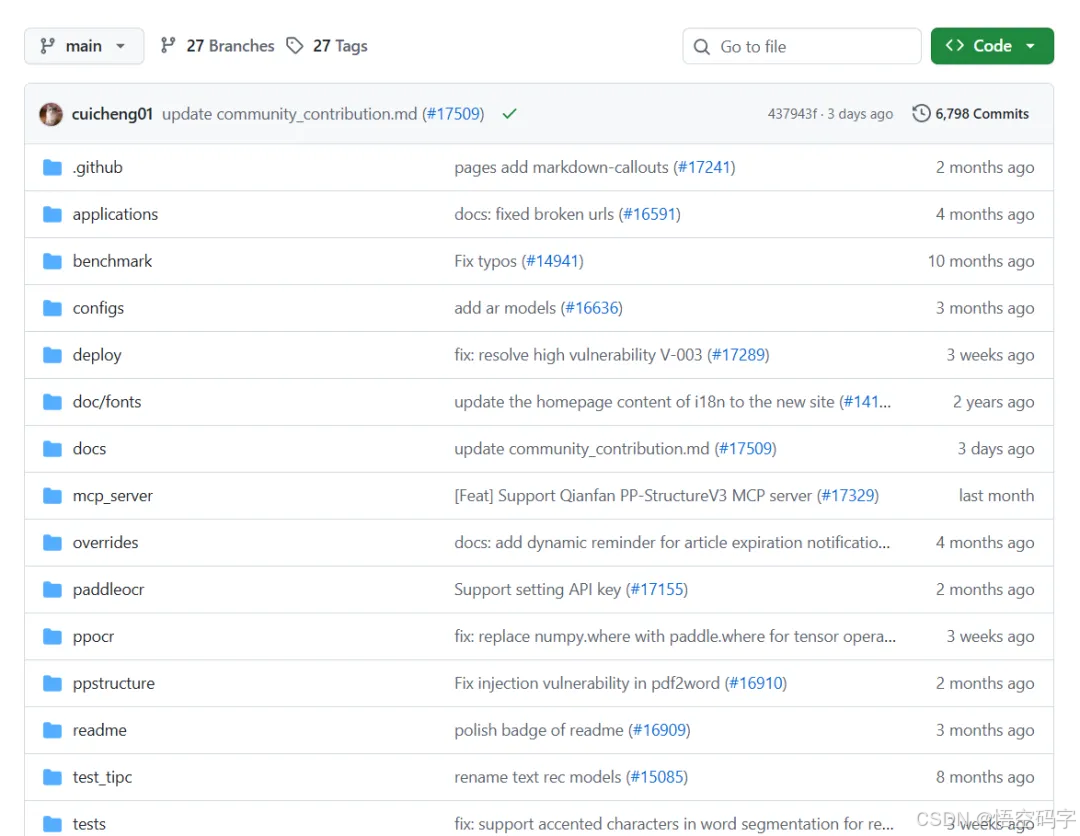Screen dimensions: 1080x836
Task: Click the folder icon for doc/fonts
Action: pyautogui.click(x=52, y=401)
